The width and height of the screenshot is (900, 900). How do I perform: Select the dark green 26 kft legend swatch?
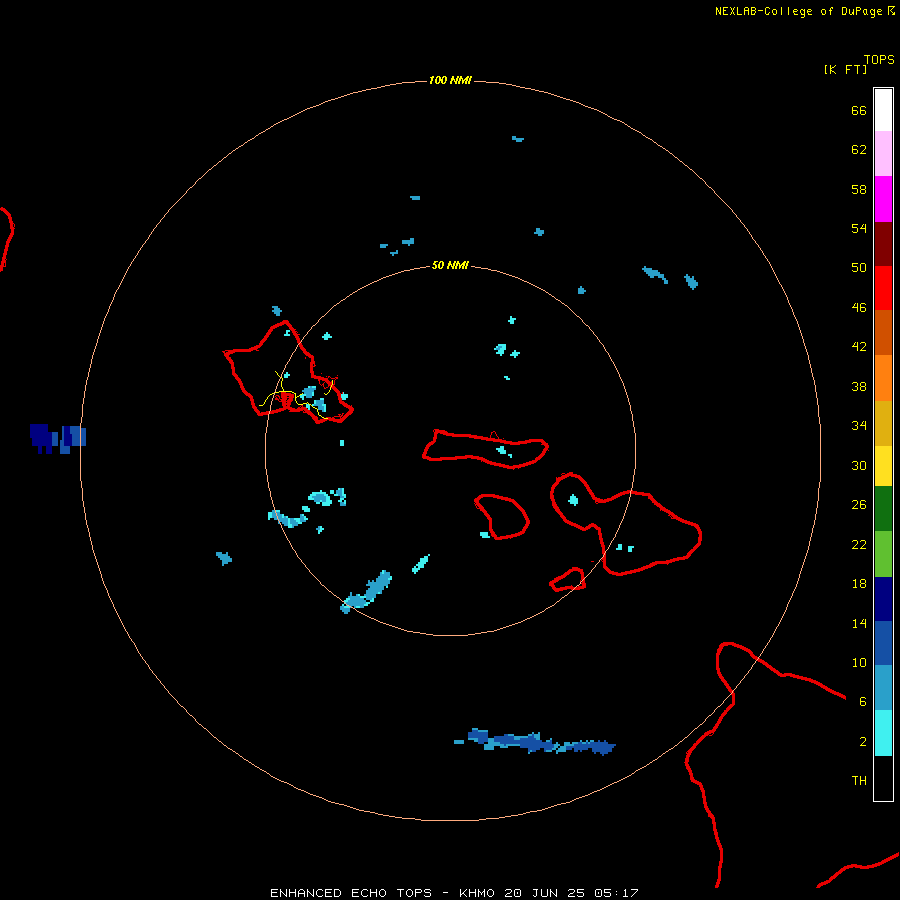883,509
